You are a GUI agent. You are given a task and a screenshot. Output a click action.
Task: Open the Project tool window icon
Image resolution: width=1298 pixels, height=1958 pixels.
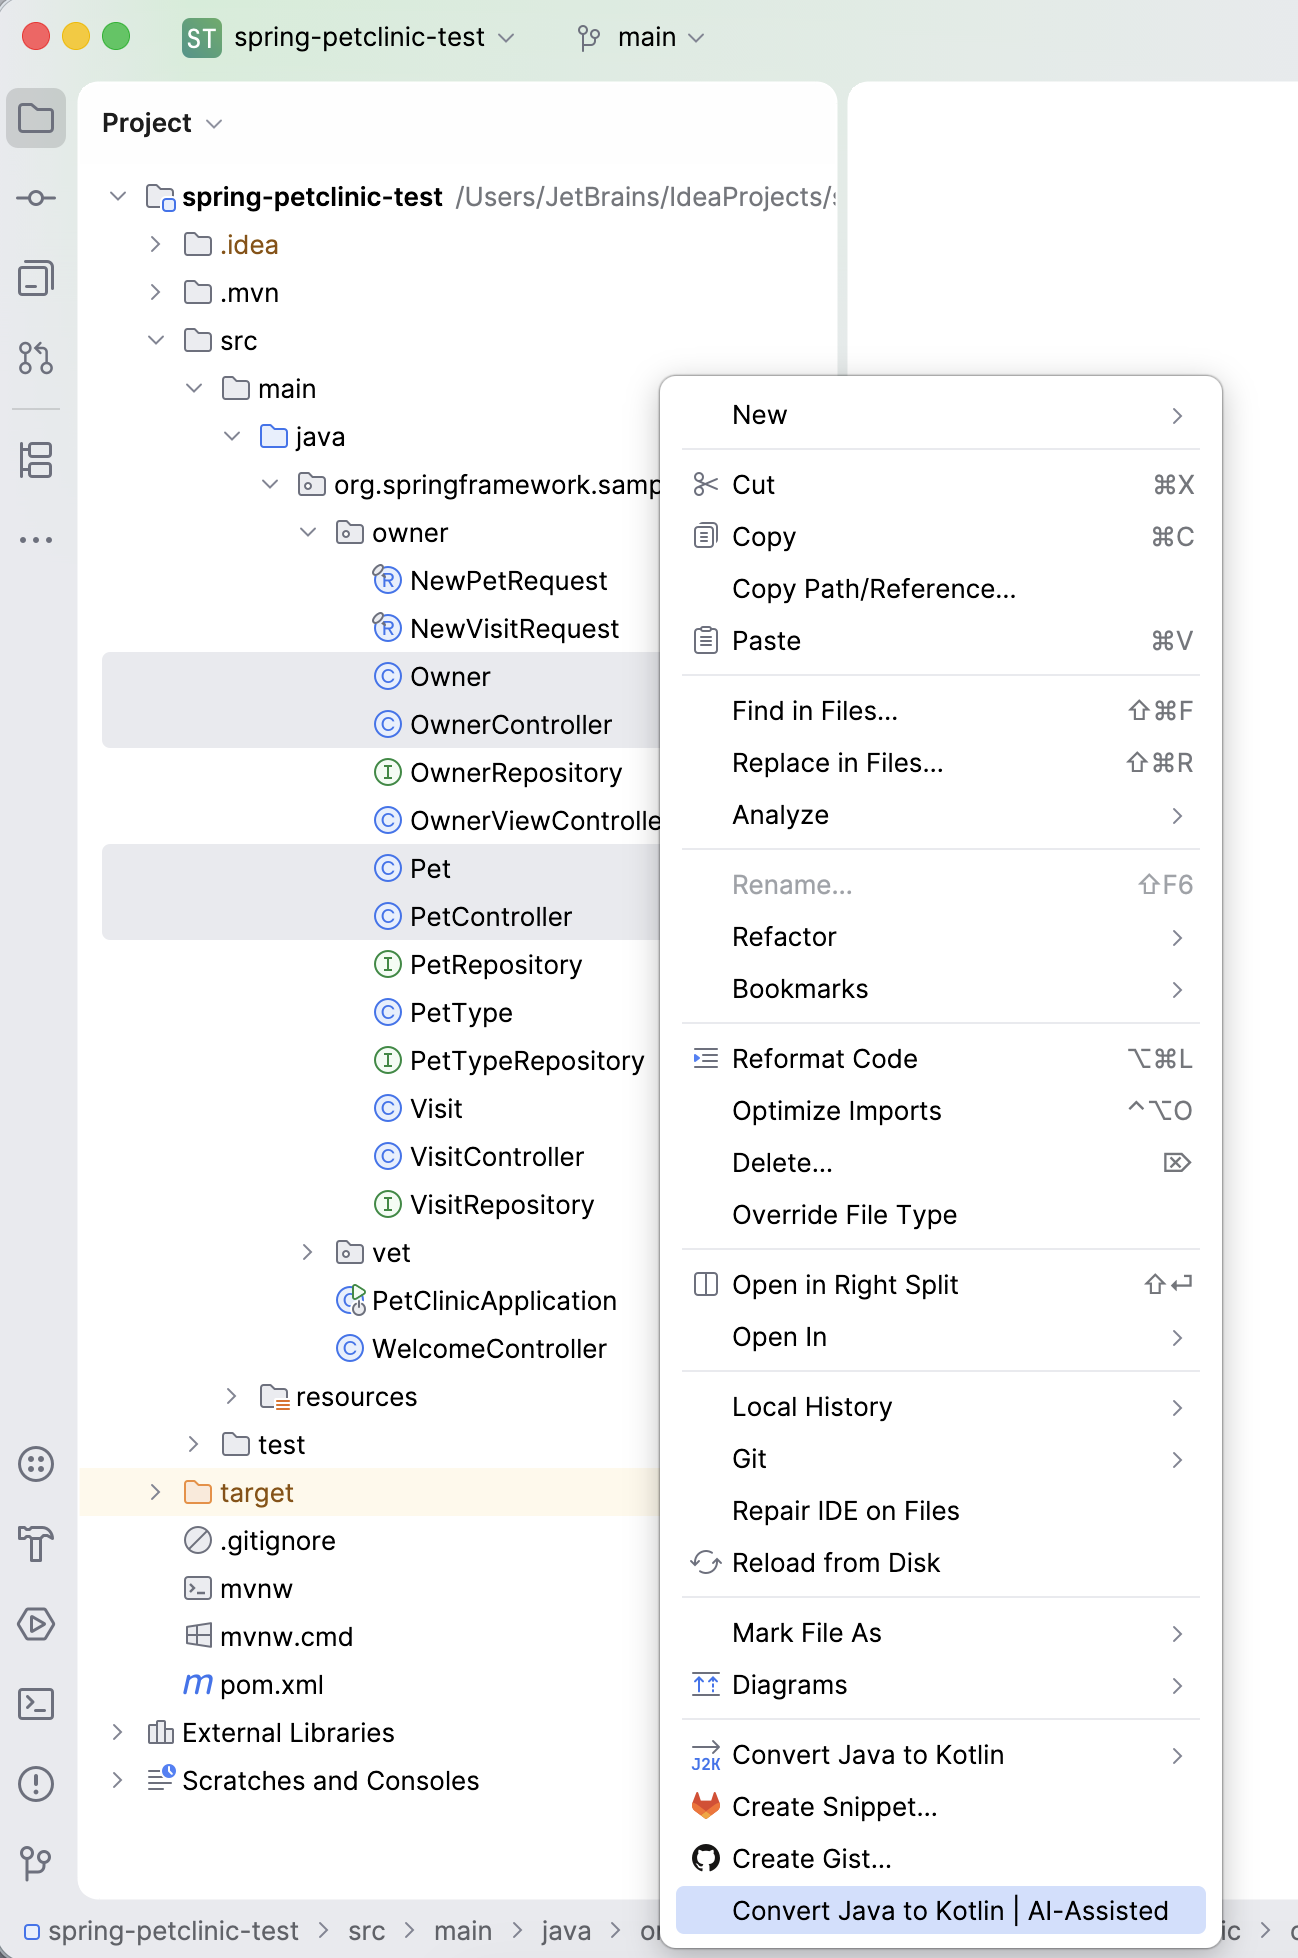[36, 118]
